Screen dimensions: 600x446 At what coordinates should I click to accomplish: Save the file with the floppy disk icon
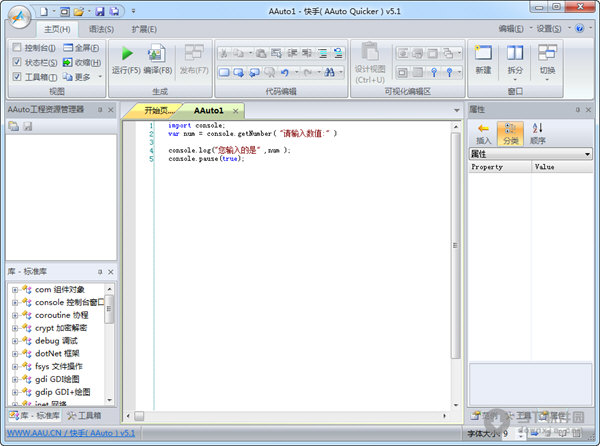100,12
